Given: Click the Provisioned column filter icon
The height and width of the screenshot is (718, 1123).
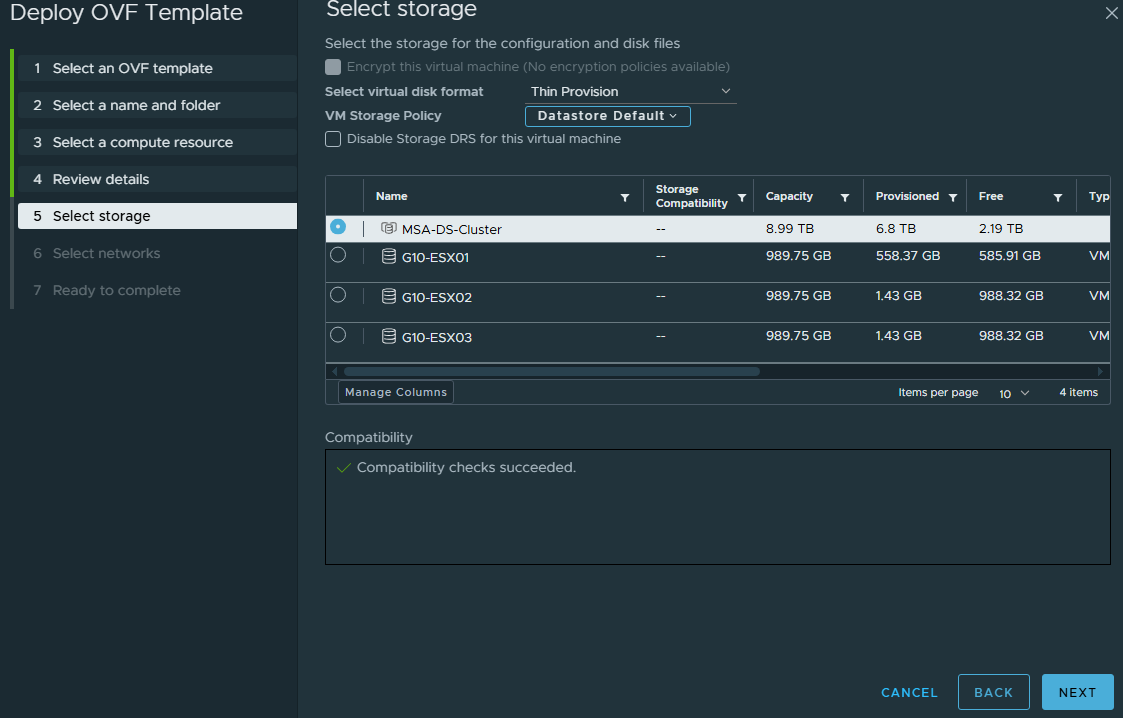Looking at the screenshot, I should 953,198.
